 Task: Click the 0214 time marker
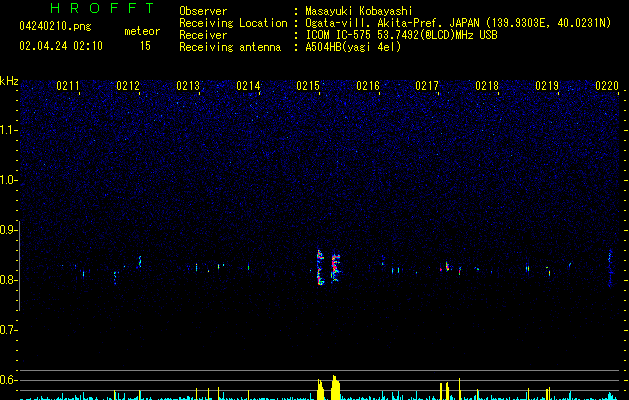pos(248,86)
